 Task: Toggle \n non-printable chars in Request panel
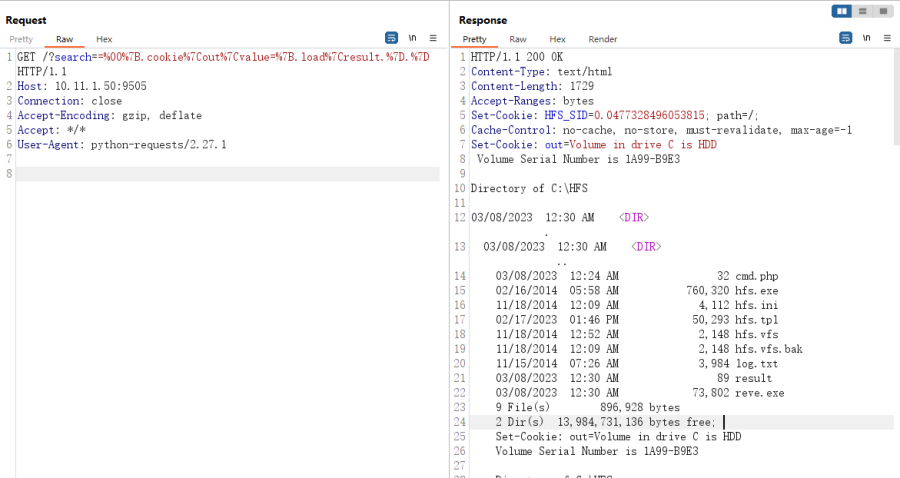point(412,38)
